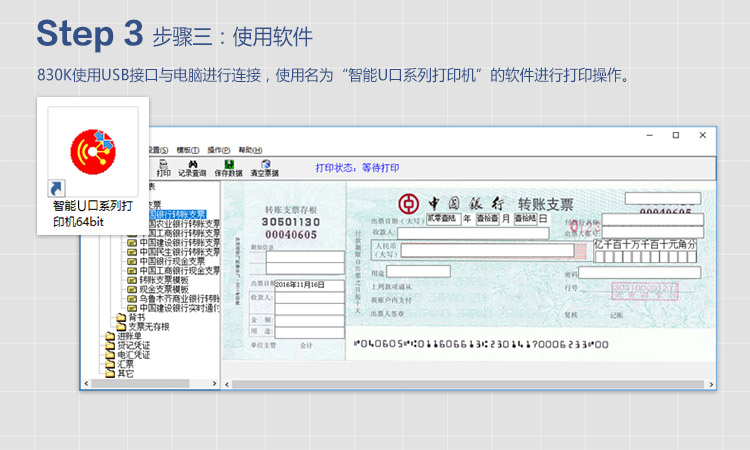Click the stub date field showing 2016年11月16日
This screenshot has width=750, height=450.
pos(300,284)
